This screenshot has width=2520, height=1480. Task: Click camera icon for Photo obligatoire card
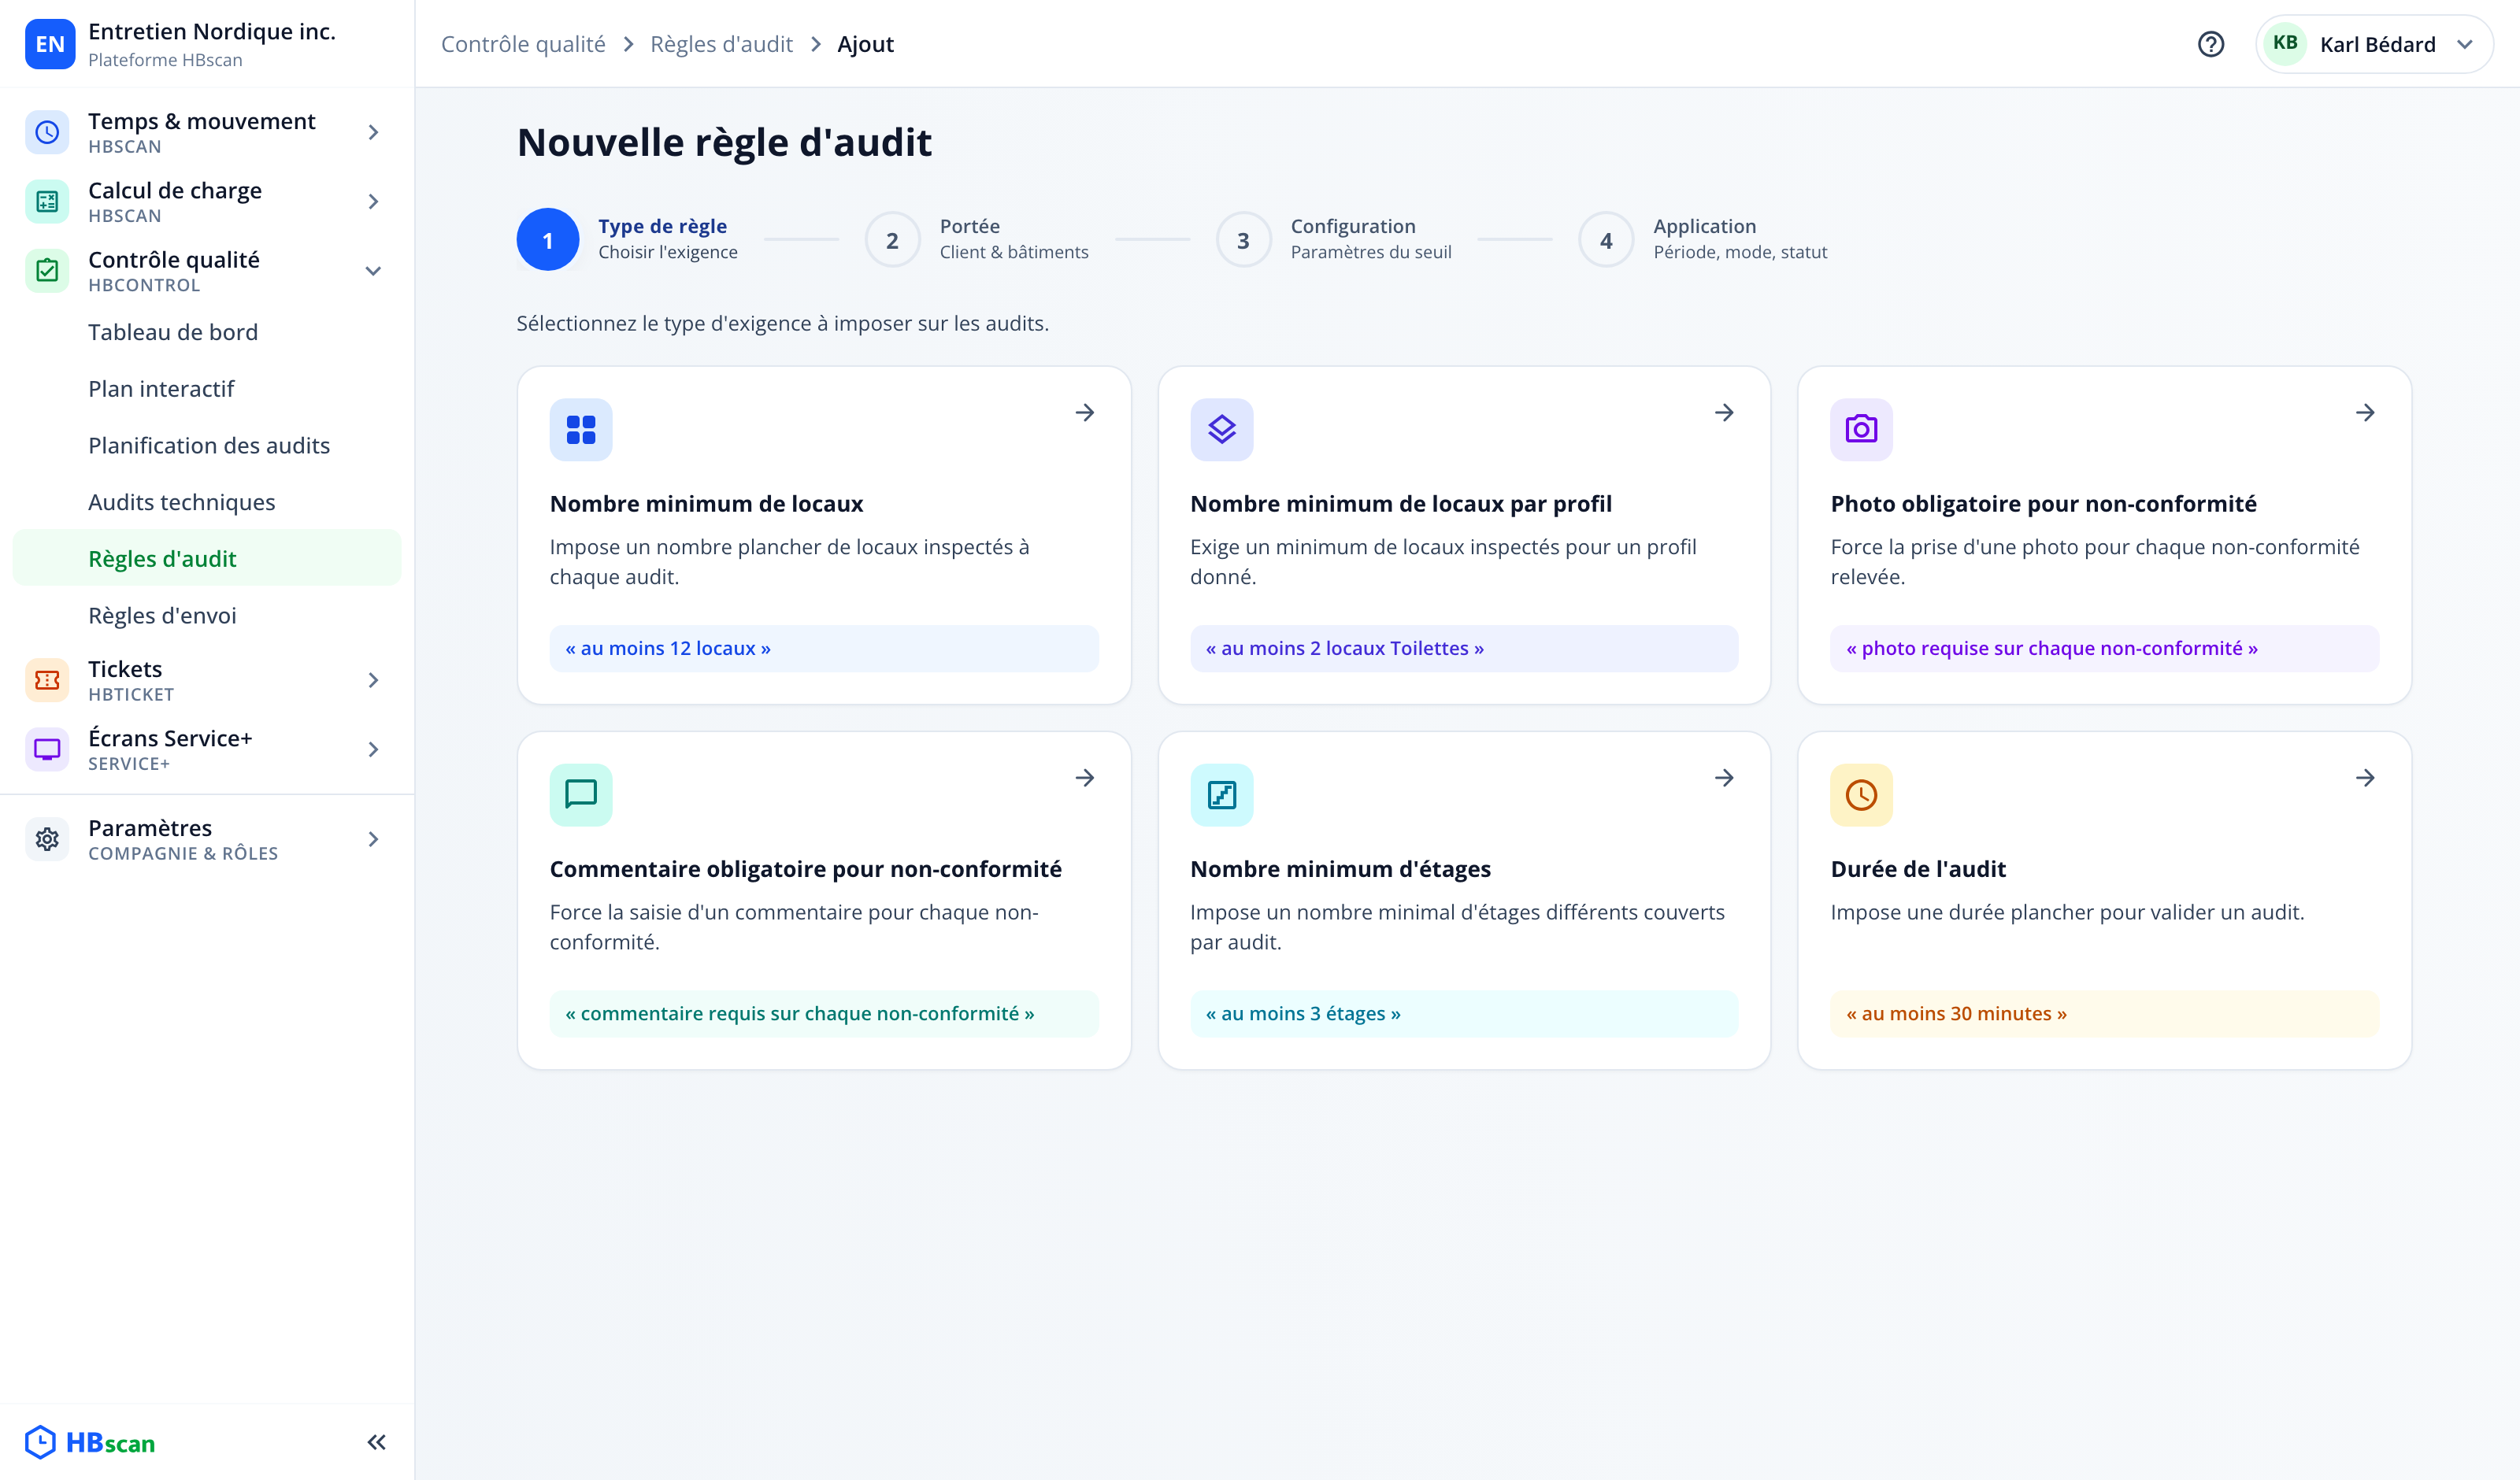tap(1861, 430)
